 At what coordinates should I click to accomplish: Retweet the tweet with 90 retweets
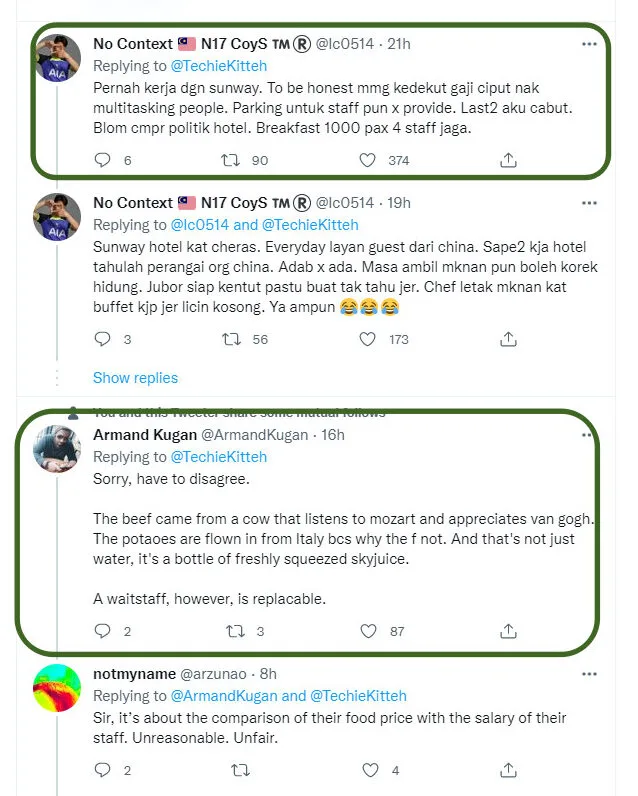231,160
